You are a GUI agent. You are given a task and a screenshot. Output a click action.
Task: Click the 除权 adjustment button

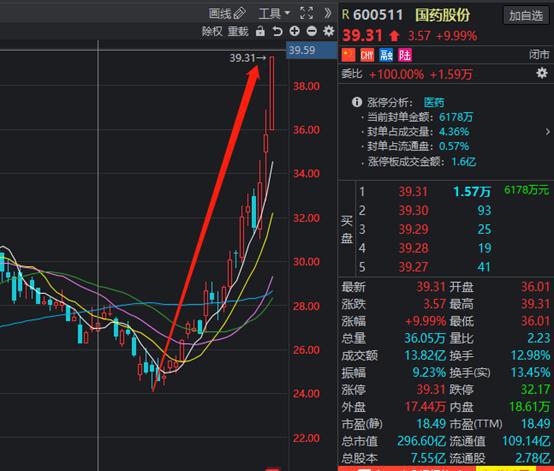coord(212,31)
